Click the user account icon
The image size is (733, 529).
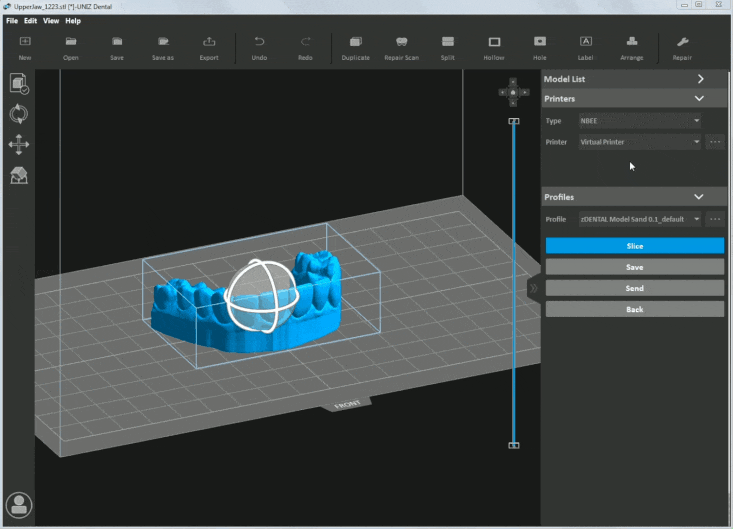19,505
